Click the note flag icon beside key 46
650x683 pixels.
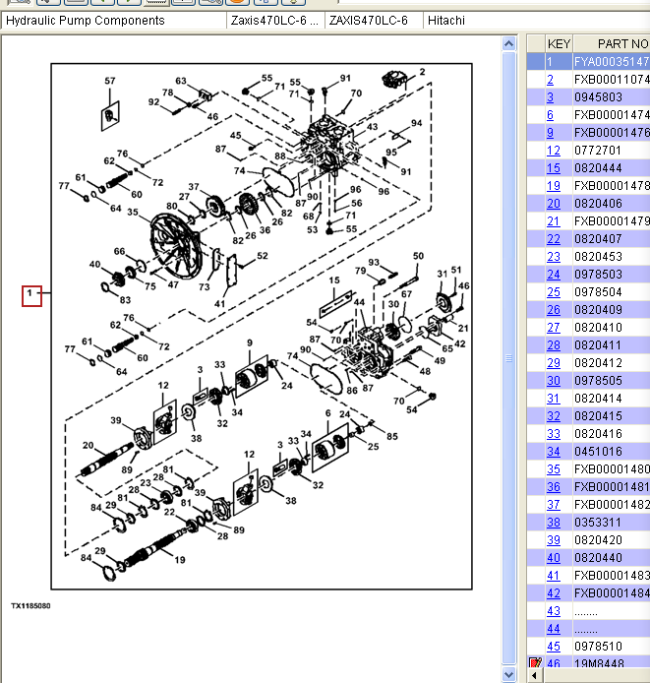tap(535, 663)
